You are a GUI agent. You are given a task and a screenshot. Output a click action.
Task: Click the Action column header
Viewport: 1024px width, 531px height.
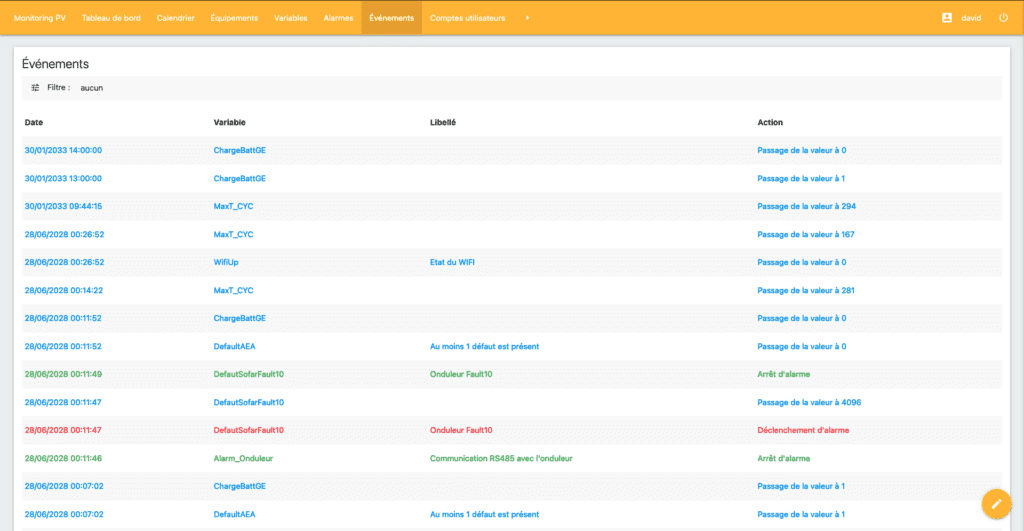(770, 122)
